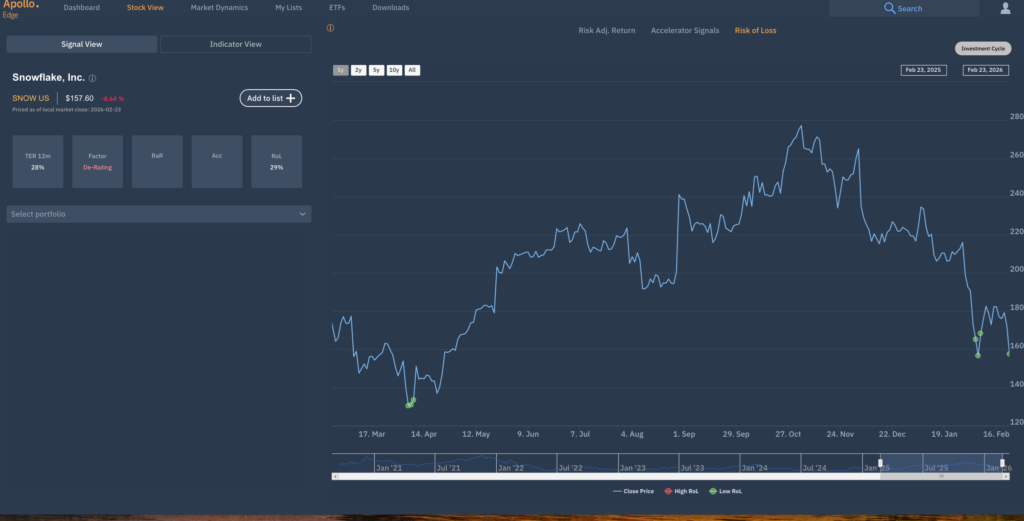Toggle Low RoL markers in legend
The image size is (1024, 521).
pyautogui.click(x=726, y=491)
